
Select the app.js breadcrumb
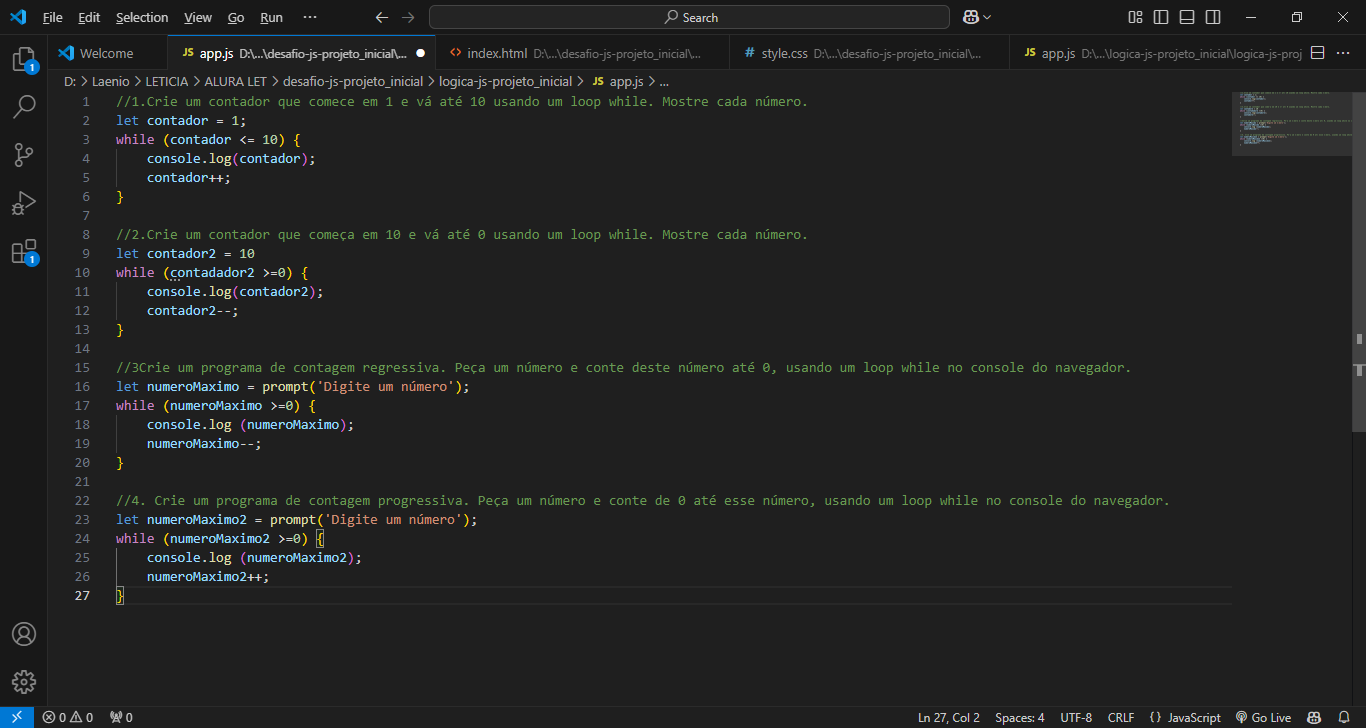617,81
